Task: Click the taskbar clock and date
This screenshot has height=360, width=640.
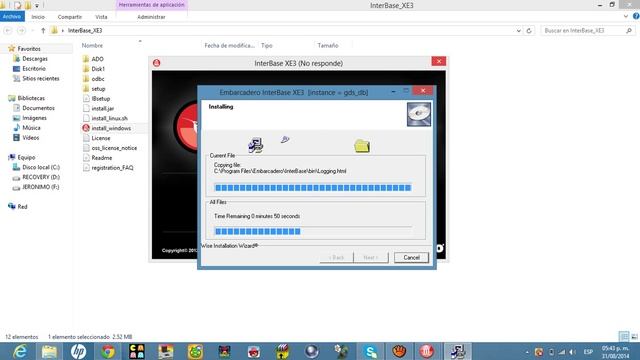Action: click(615, 352)
